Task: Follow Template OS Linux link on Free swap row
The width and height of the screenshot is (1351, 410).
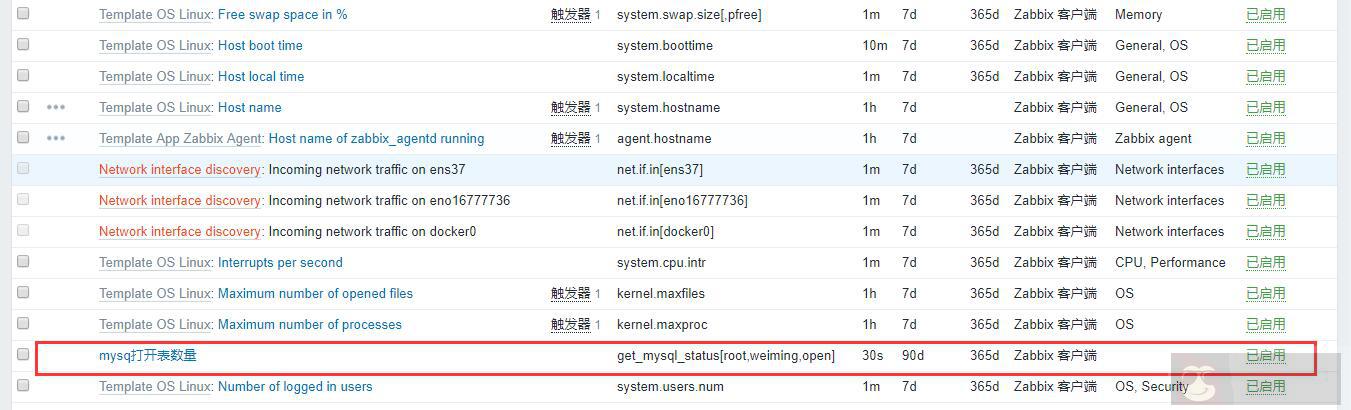Action: 155,14
